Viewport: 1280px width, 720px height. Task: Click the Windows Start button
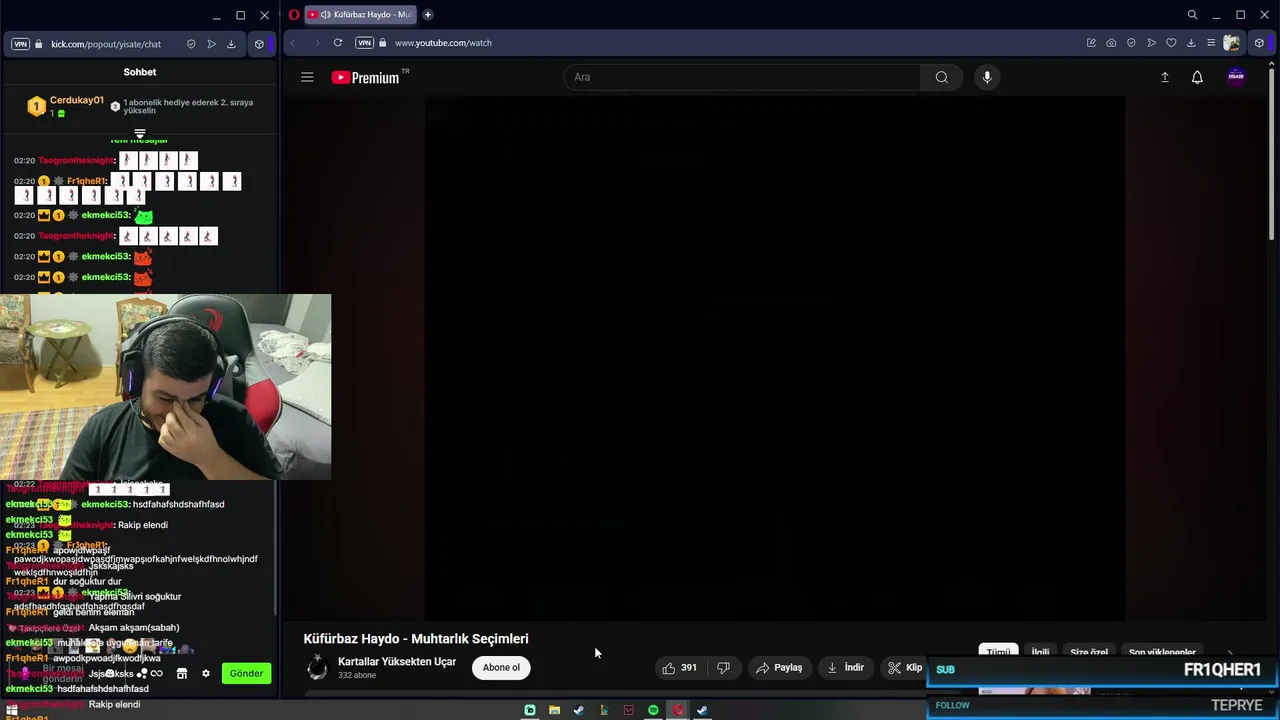point(12,710)
